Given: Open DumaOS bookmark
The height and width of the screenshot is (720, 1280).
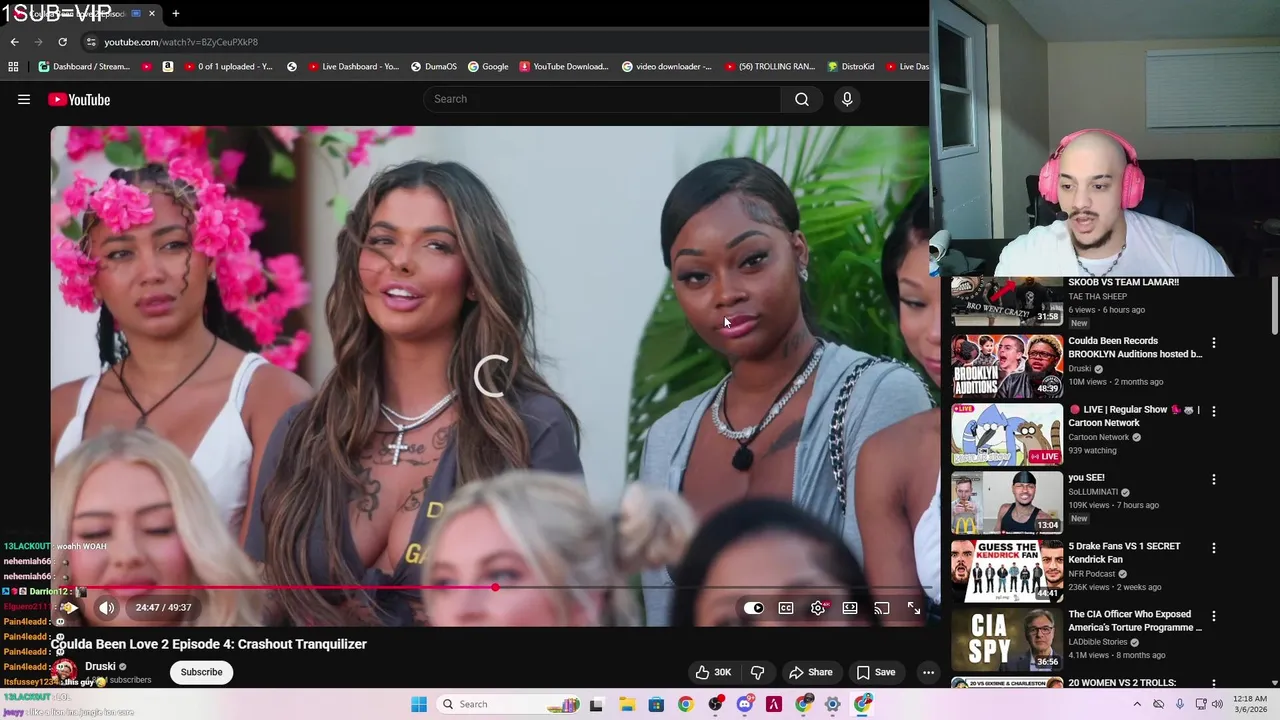Looking at the screenshot, I should click(x=433, y=66).
